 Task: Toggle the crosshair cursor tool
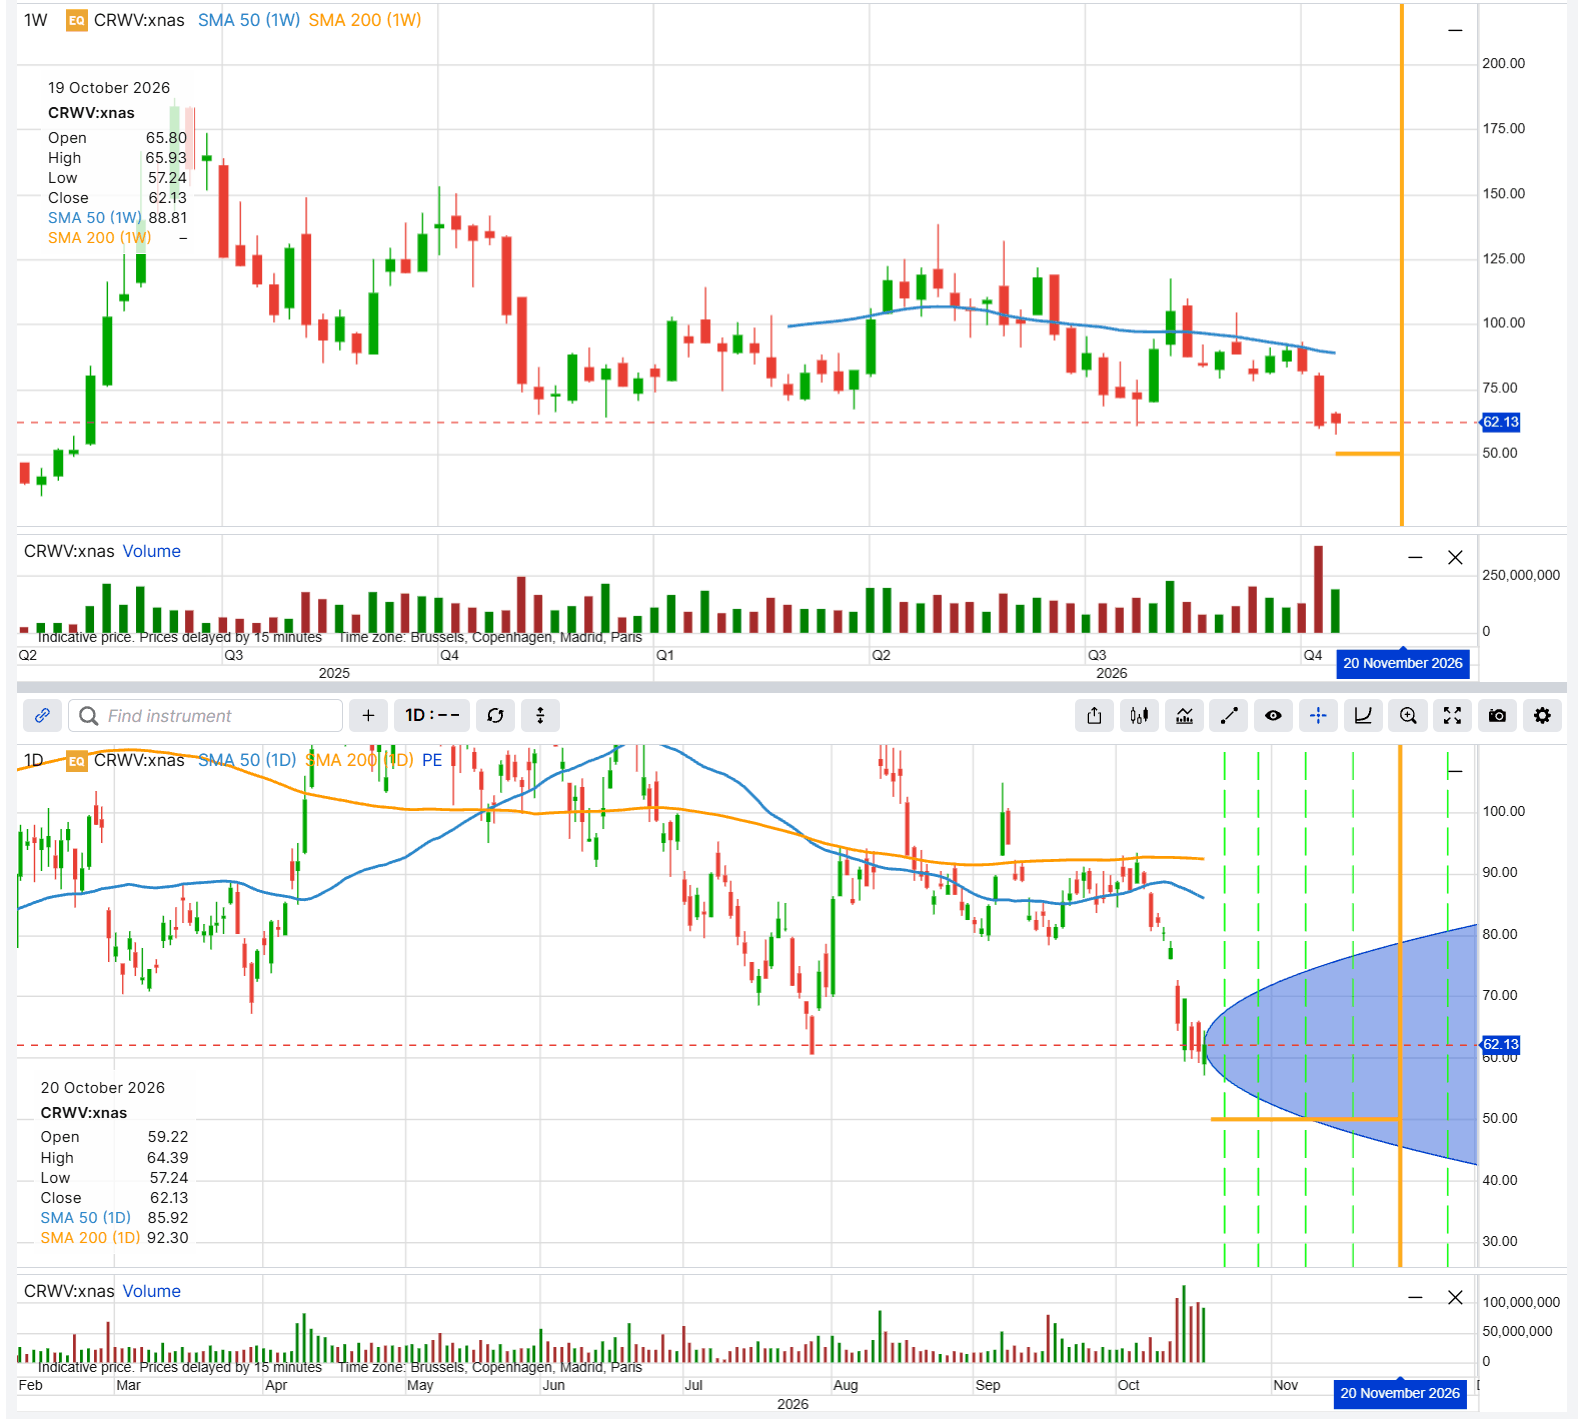pyautogui.click(x=1318, y=716)
